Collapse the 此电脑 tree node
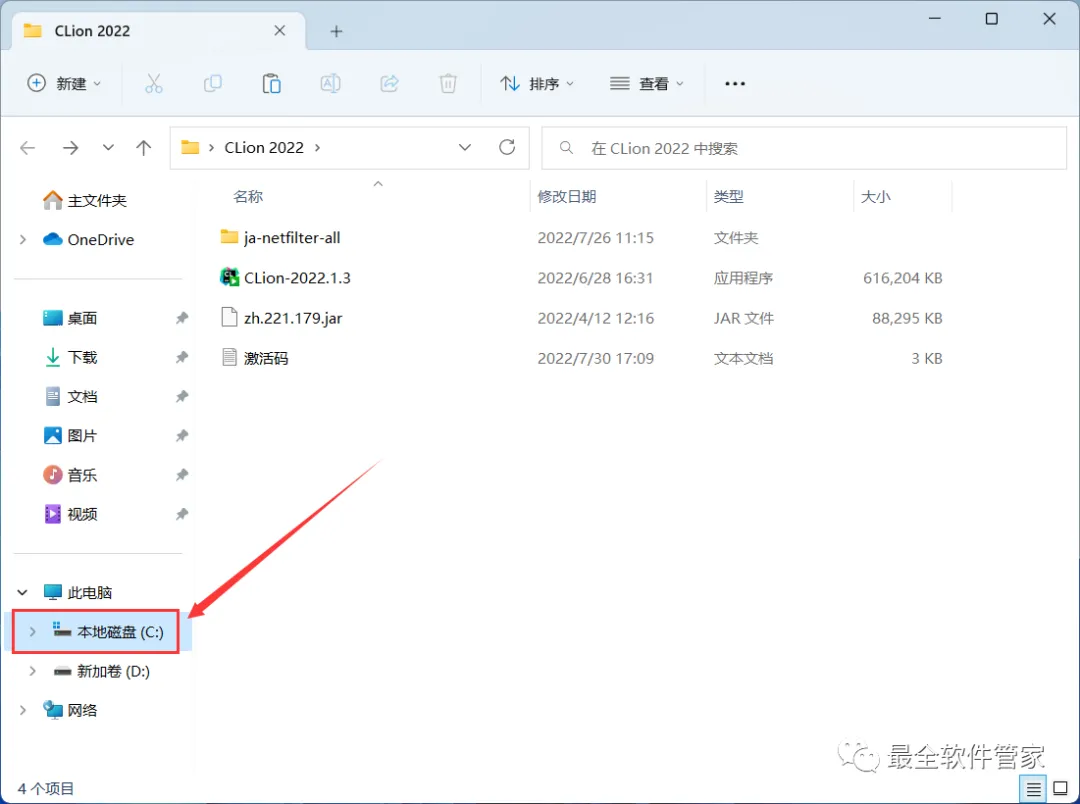1080x804 pixels. tap(23, 592)
